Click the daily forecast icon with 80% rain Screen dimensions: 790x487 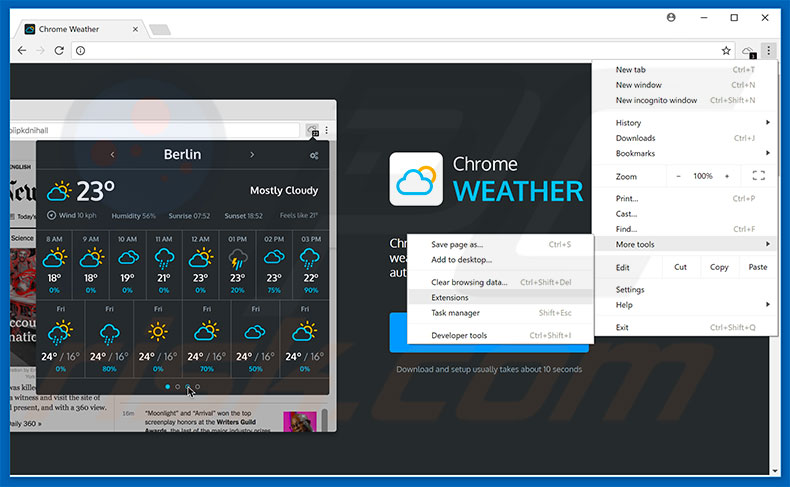coord(109,334)
